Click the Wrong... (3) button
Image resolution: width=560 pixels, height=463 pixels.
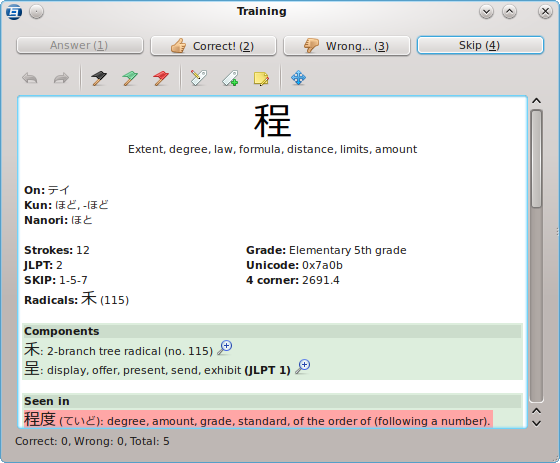(x=346, y=46)
